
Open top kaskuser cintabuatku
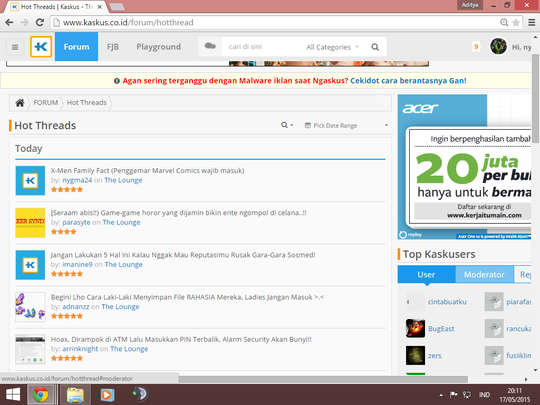tap(447, 302)
